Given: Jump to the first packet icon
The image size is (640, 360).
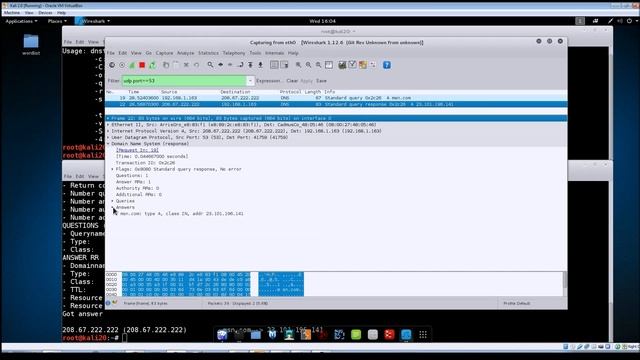Looking at the screenshot, I should [250, 65].
